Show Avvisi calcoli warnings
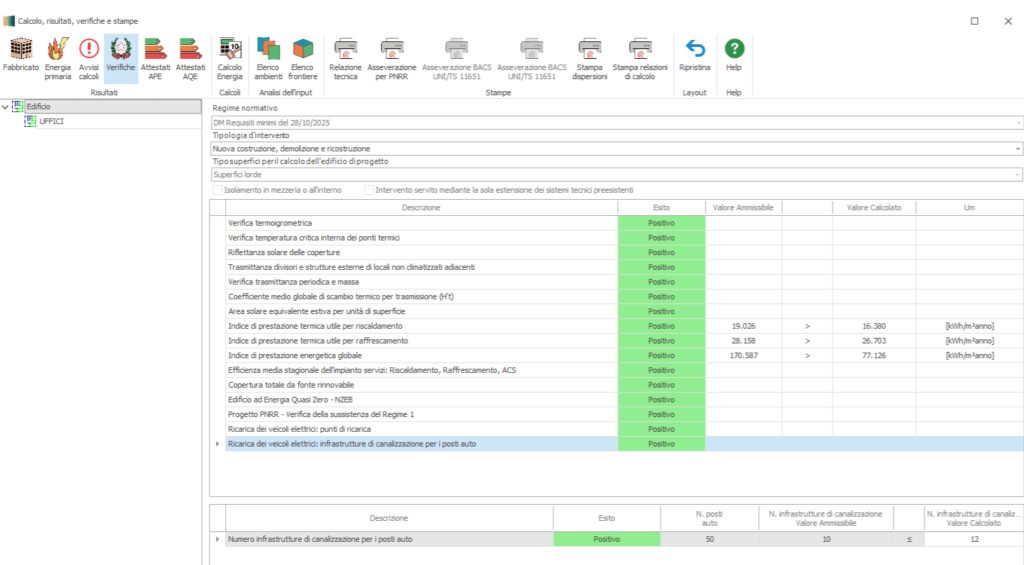Screen dimensions: 1024x565 coord(89,50)
